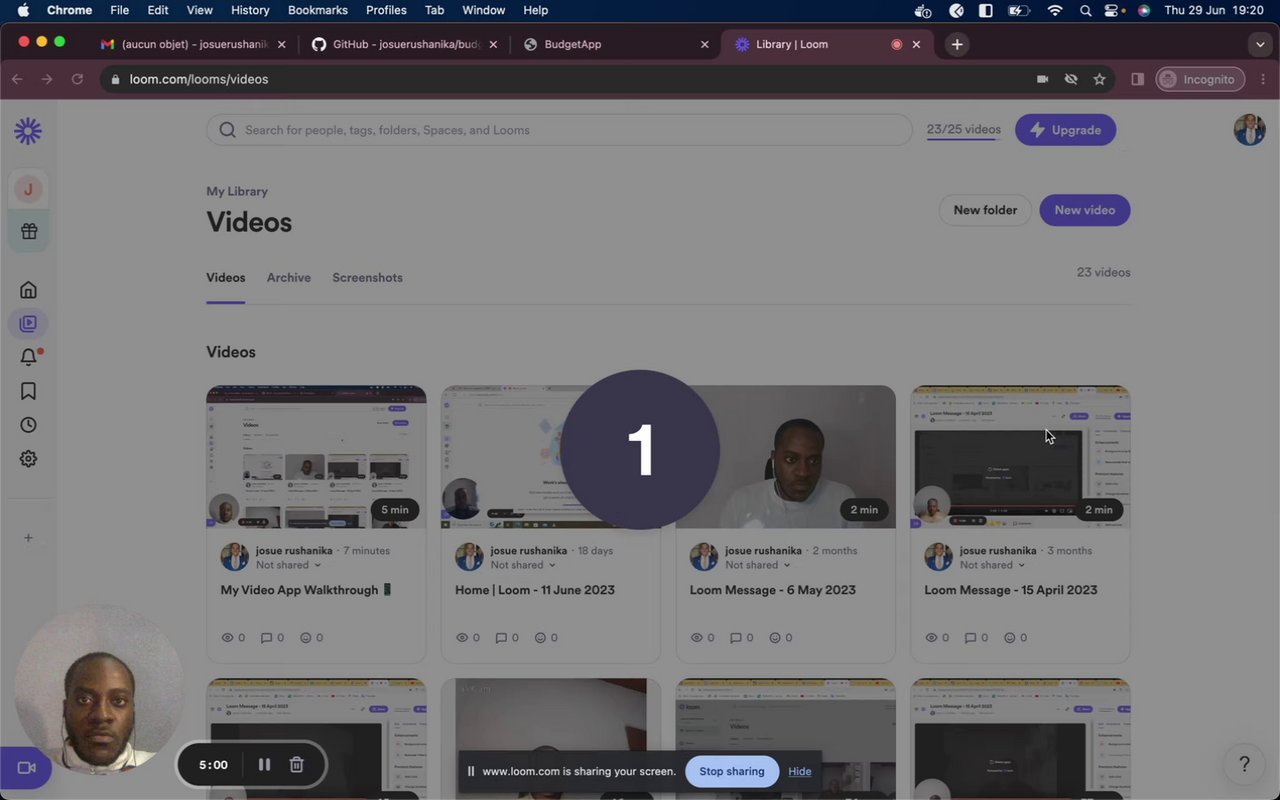This screenshot has height=800, width=1280.
Task: Click the 23/25 videos usage link
Action: click(x=963, y=130)
